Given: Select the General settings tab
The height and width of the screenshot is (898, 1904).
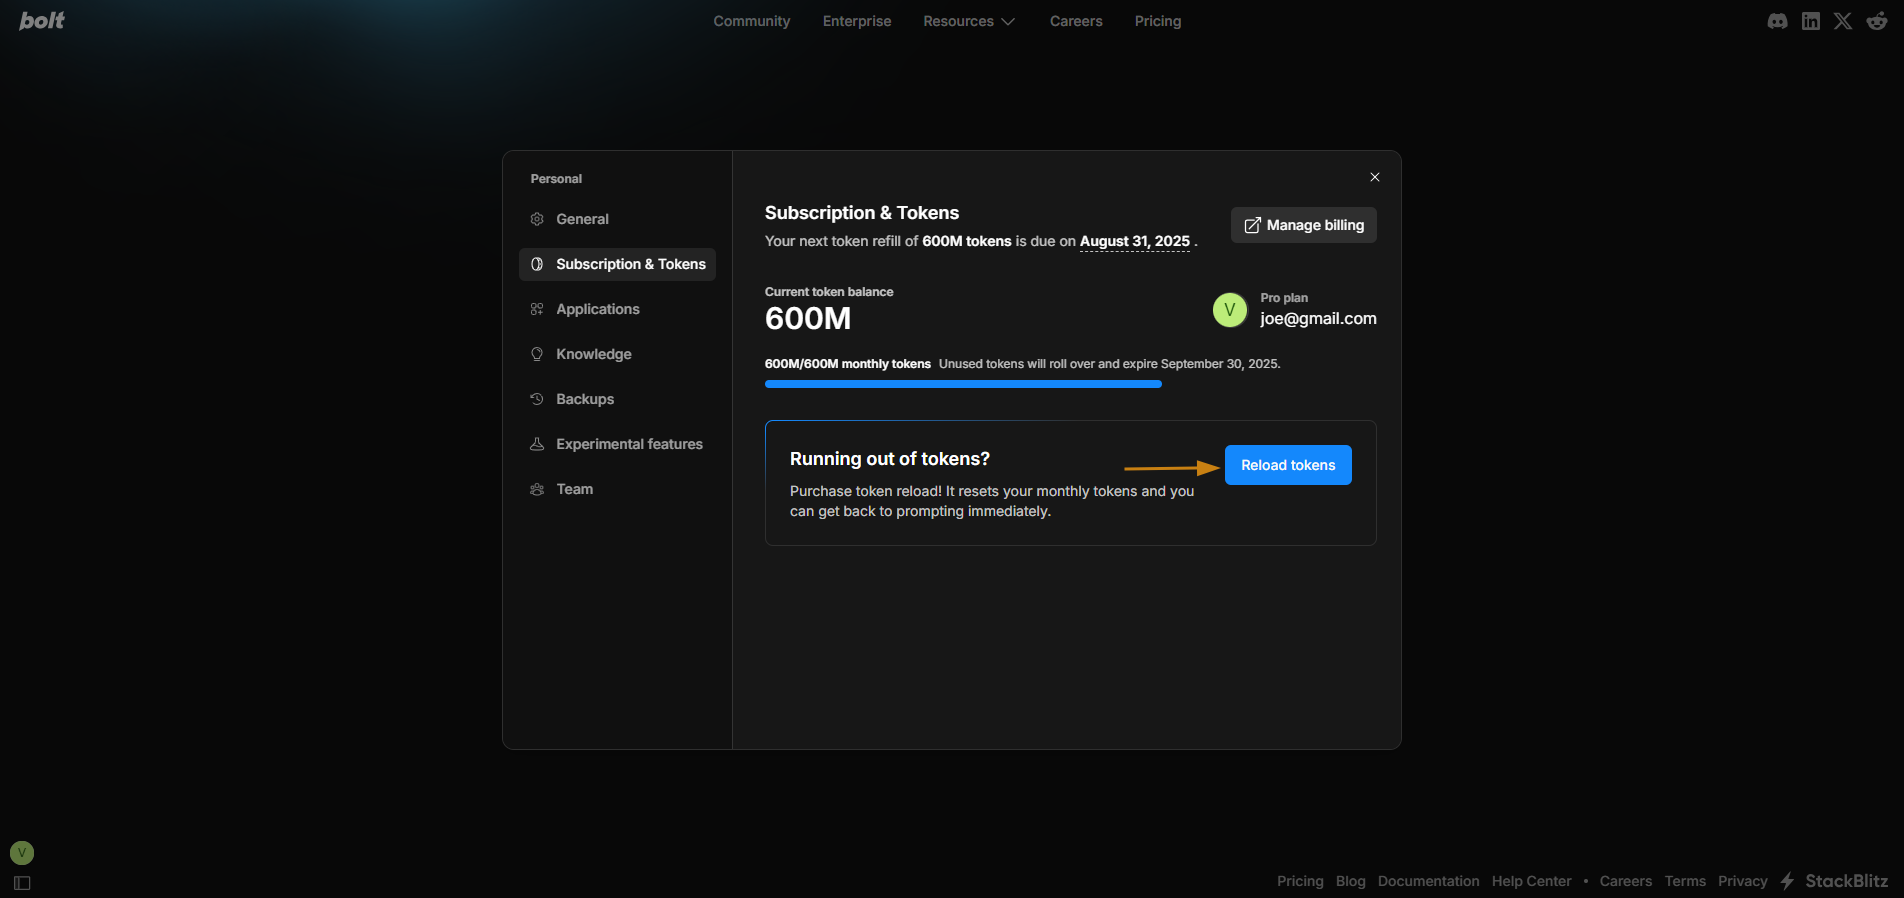Looking at the screenshot, I should click(x=617, y=219).
